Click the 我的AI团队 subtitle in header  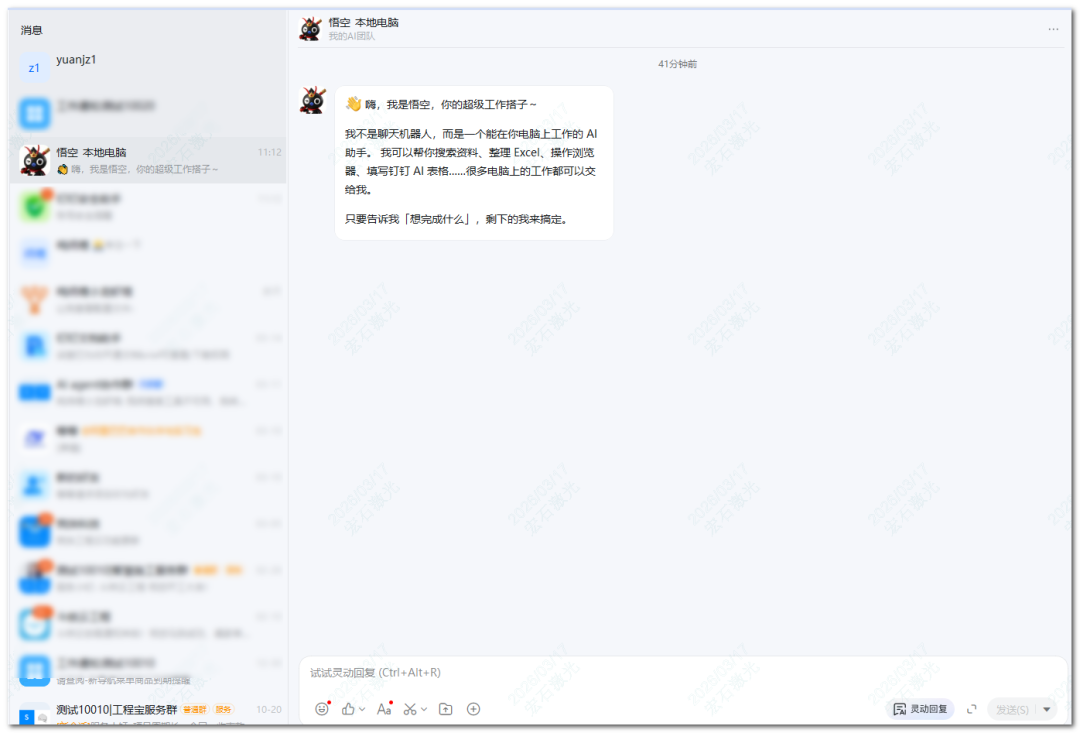351,36
